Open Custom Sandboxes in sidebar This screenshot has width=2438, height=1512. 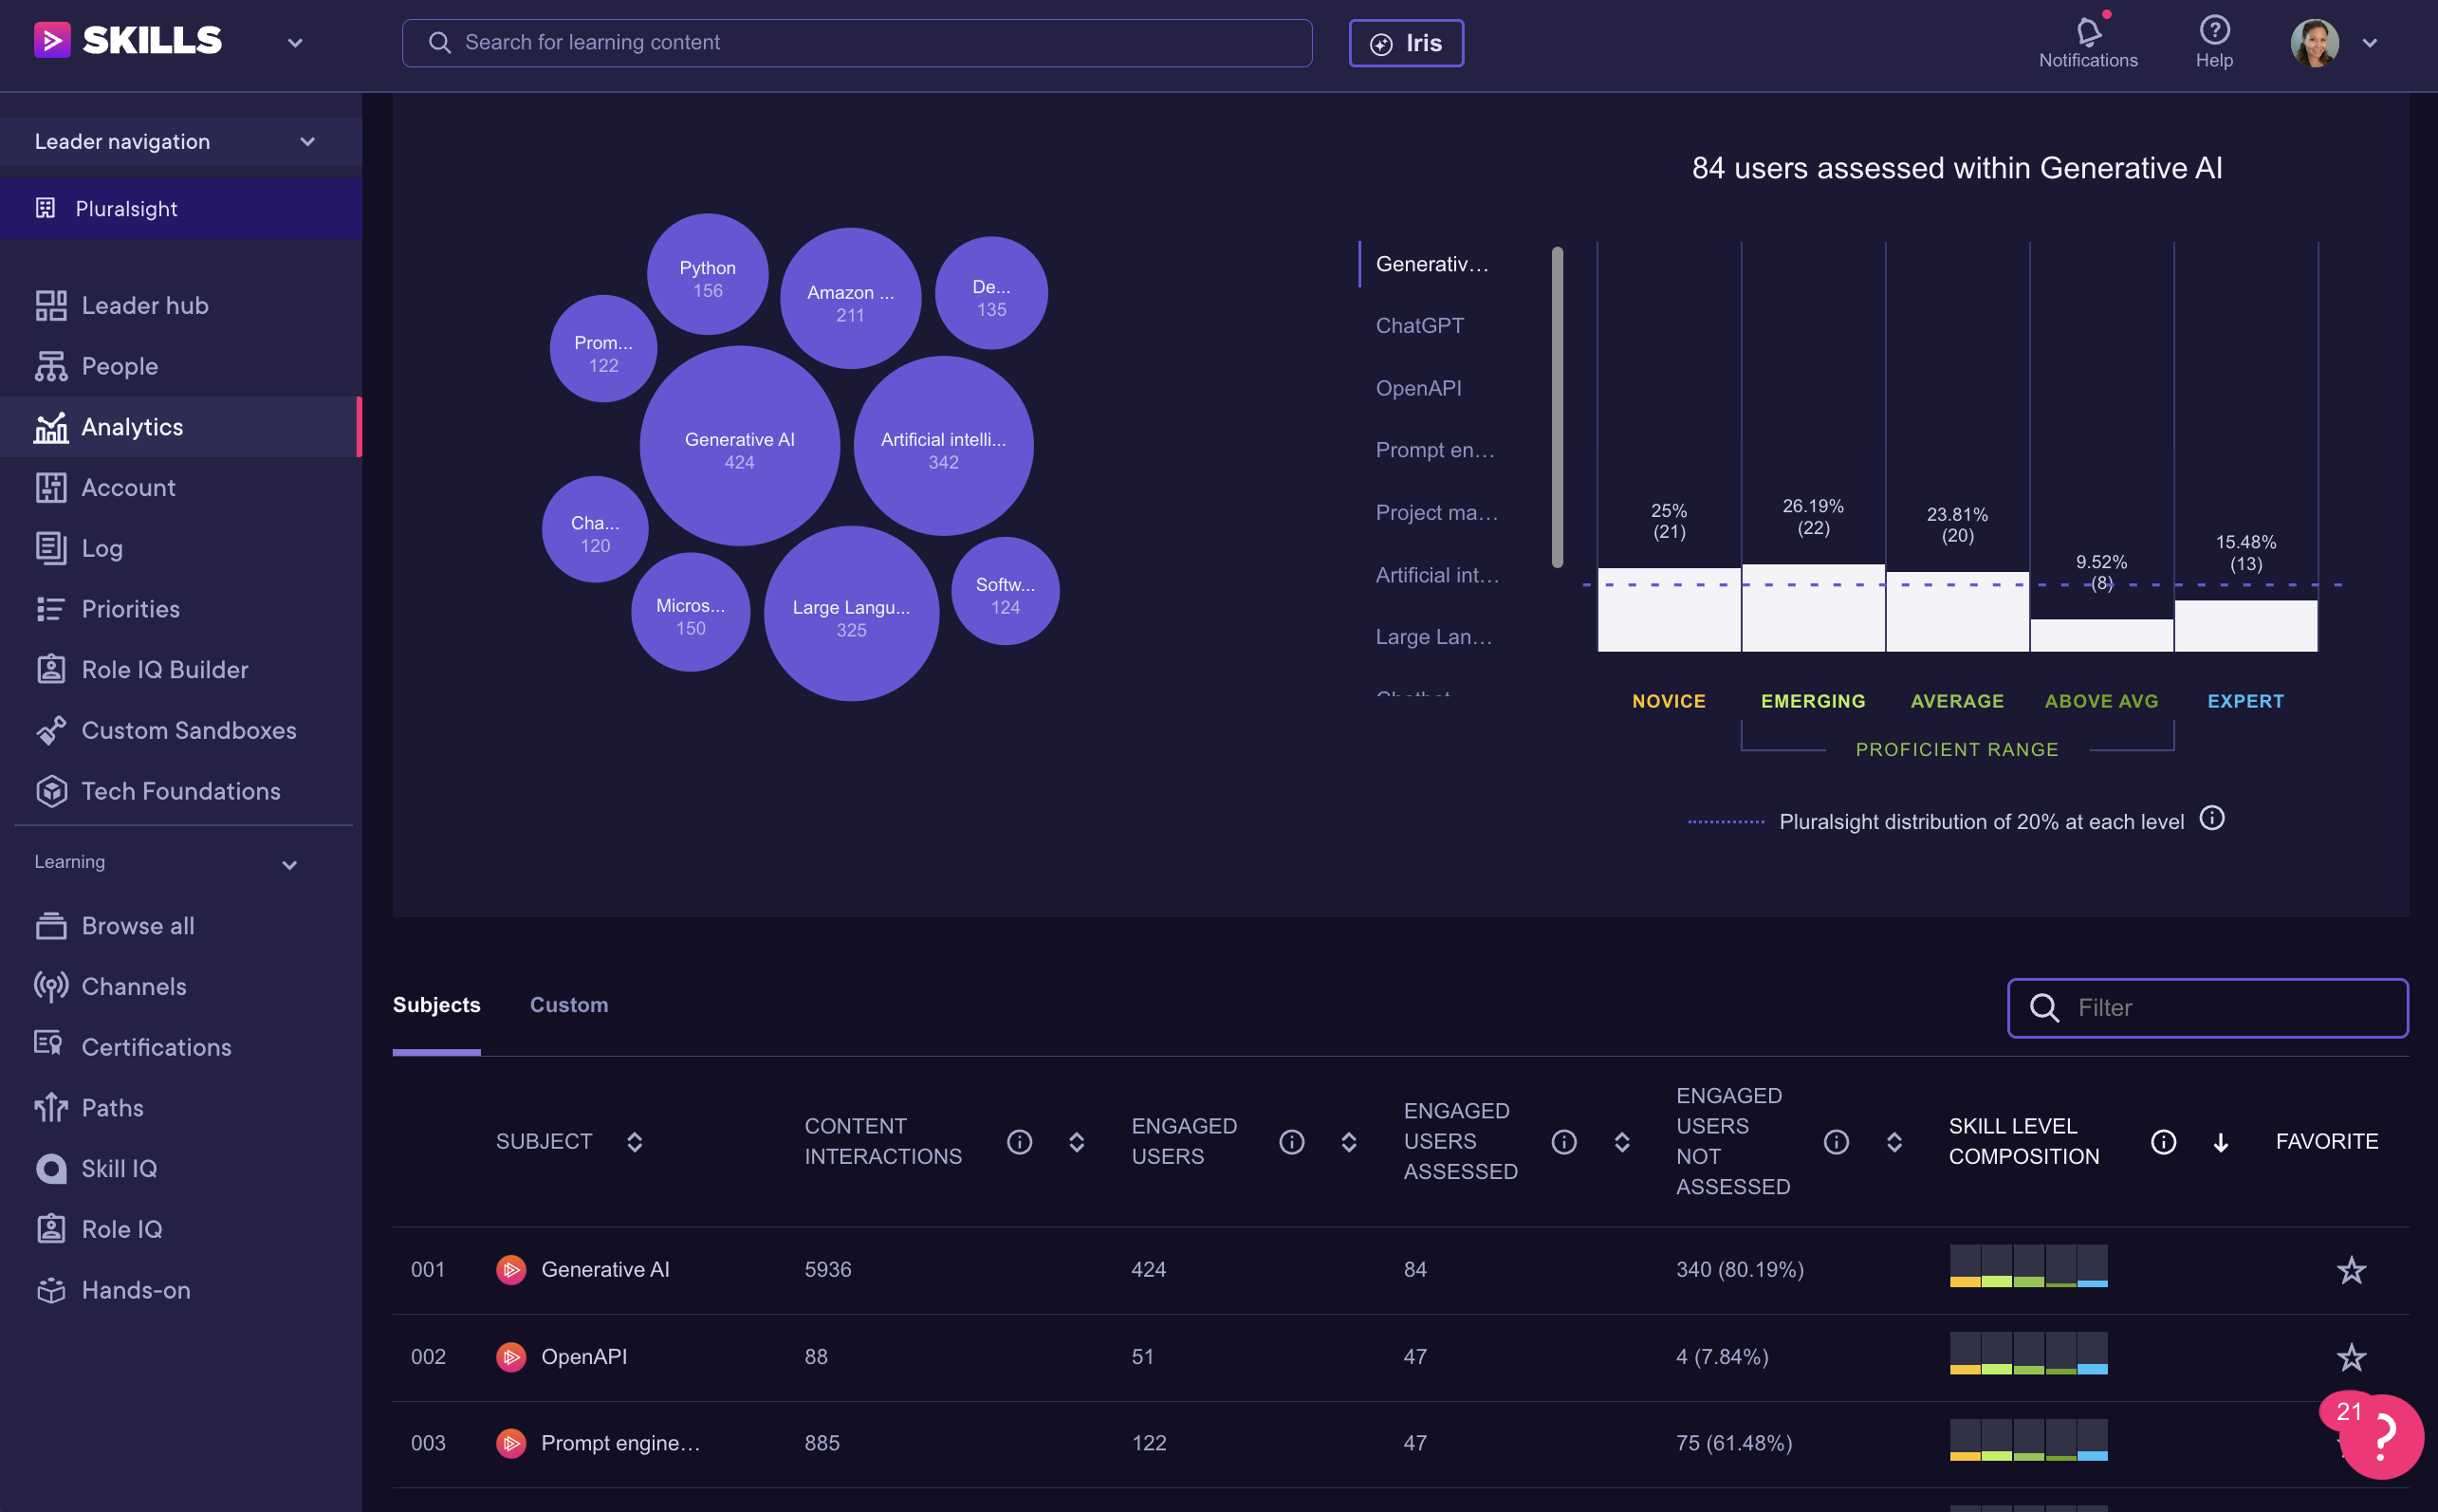point(188,730)
